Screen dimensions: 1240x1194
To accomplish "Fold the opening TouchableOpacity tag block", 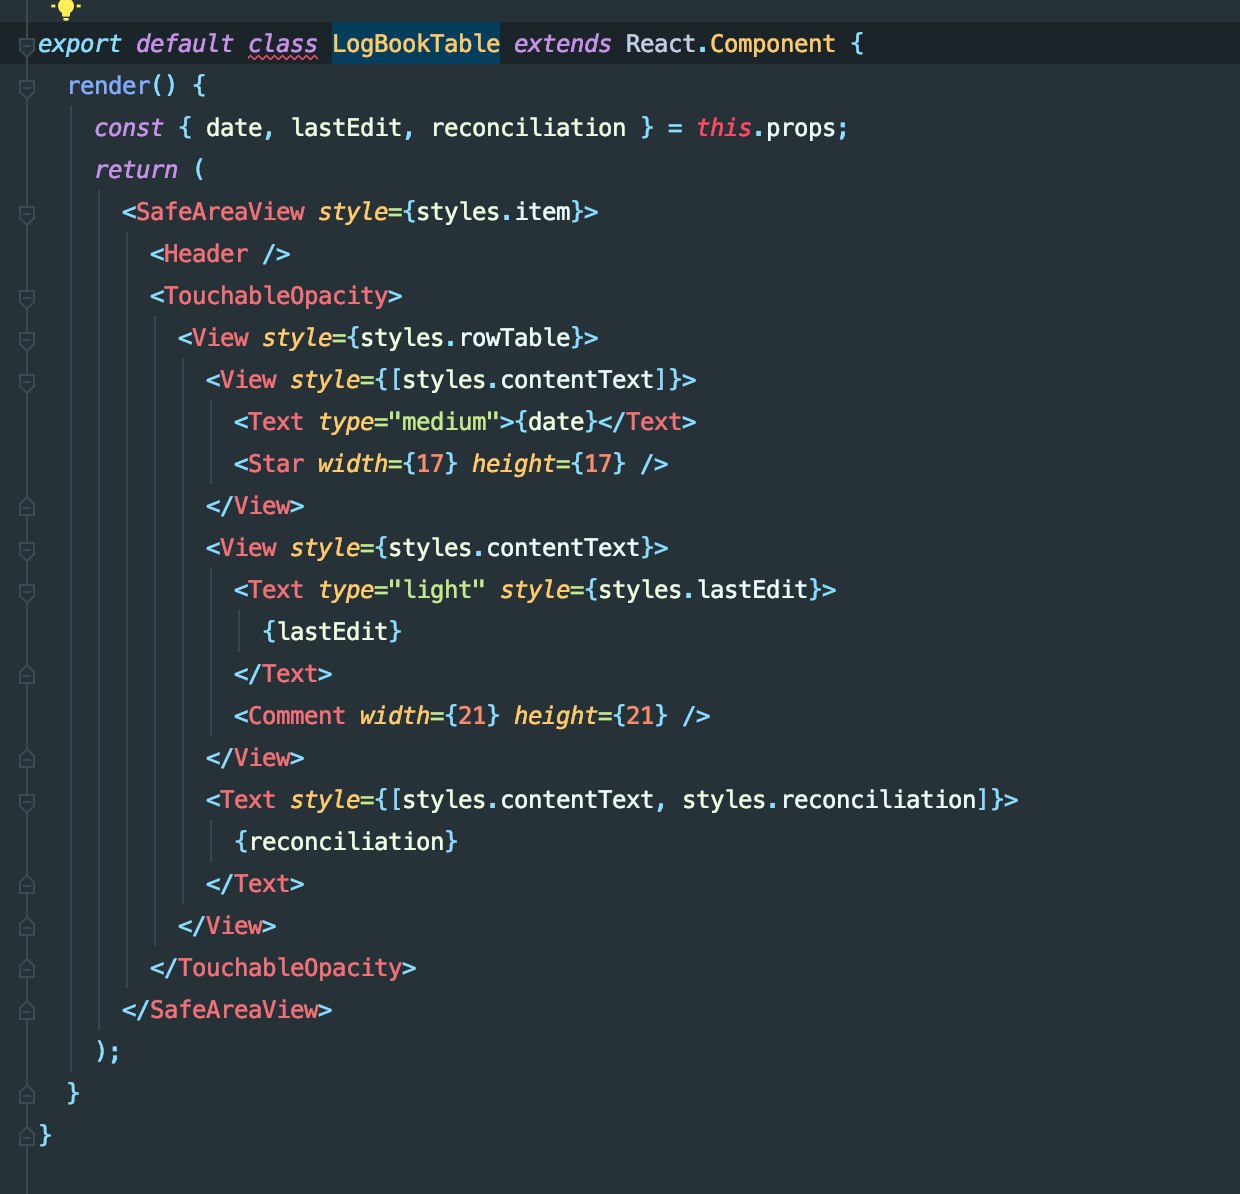I will click(27, 297).
